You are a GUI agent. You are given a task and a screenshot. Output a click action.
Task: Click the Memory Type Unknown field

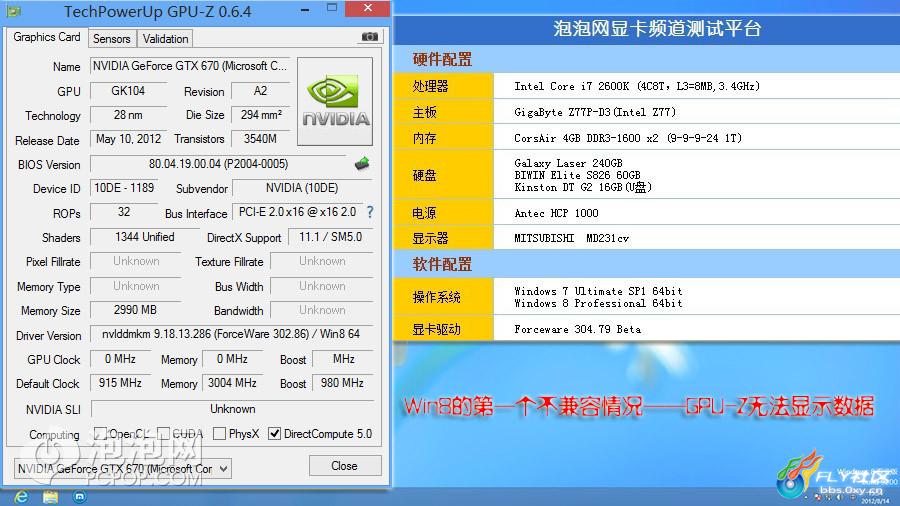point(135,286)
